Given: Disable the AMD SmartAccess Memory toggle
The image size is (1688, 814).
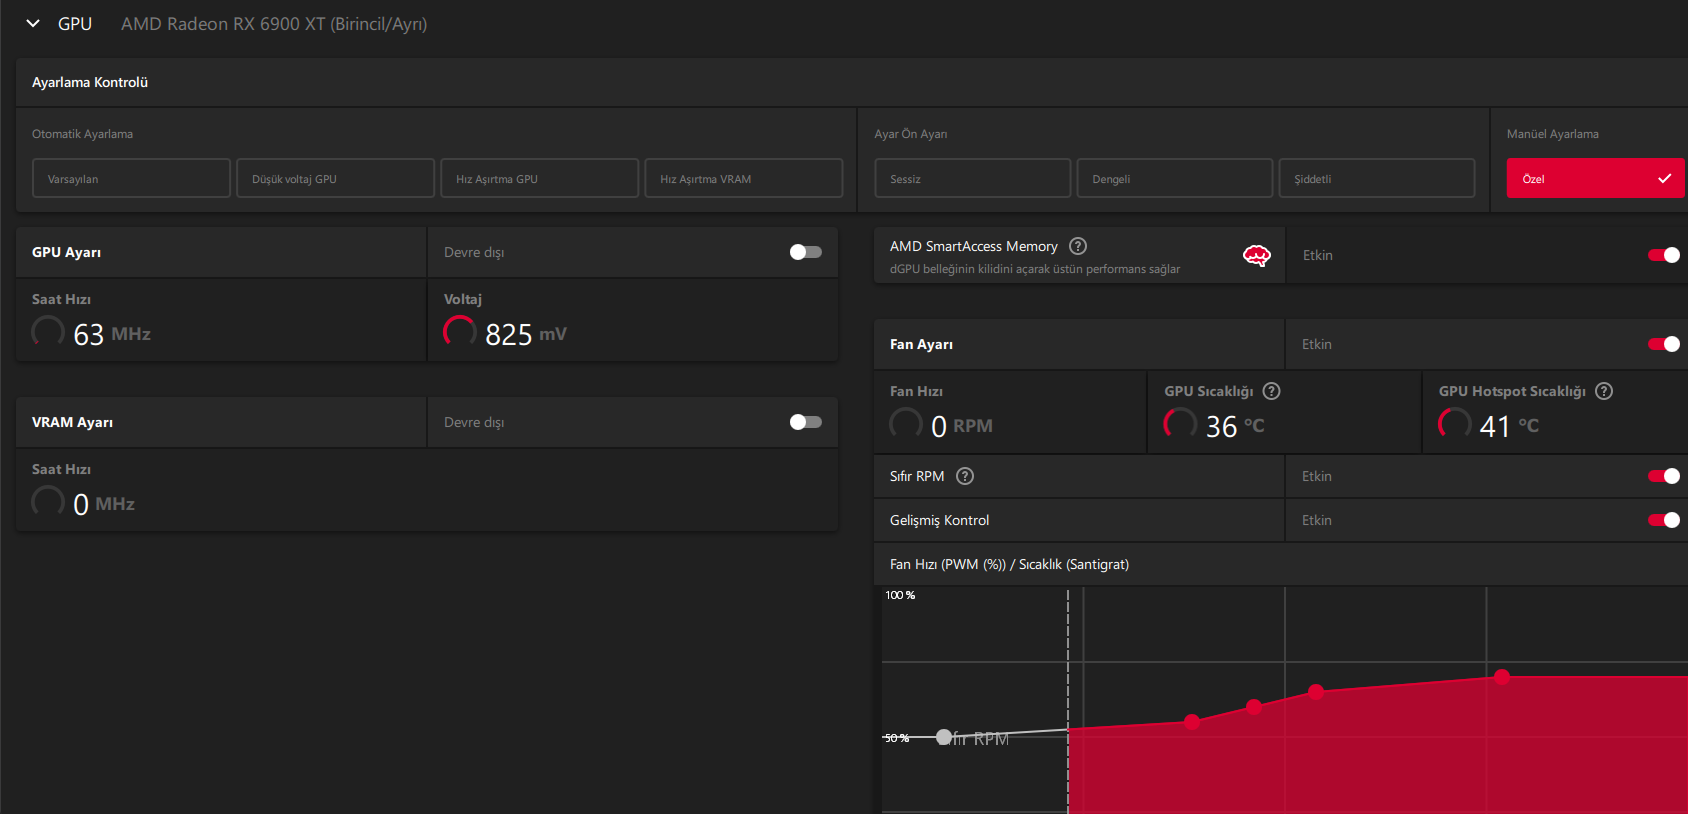Looking at the screenshot, I should (x=1663, y=255).
